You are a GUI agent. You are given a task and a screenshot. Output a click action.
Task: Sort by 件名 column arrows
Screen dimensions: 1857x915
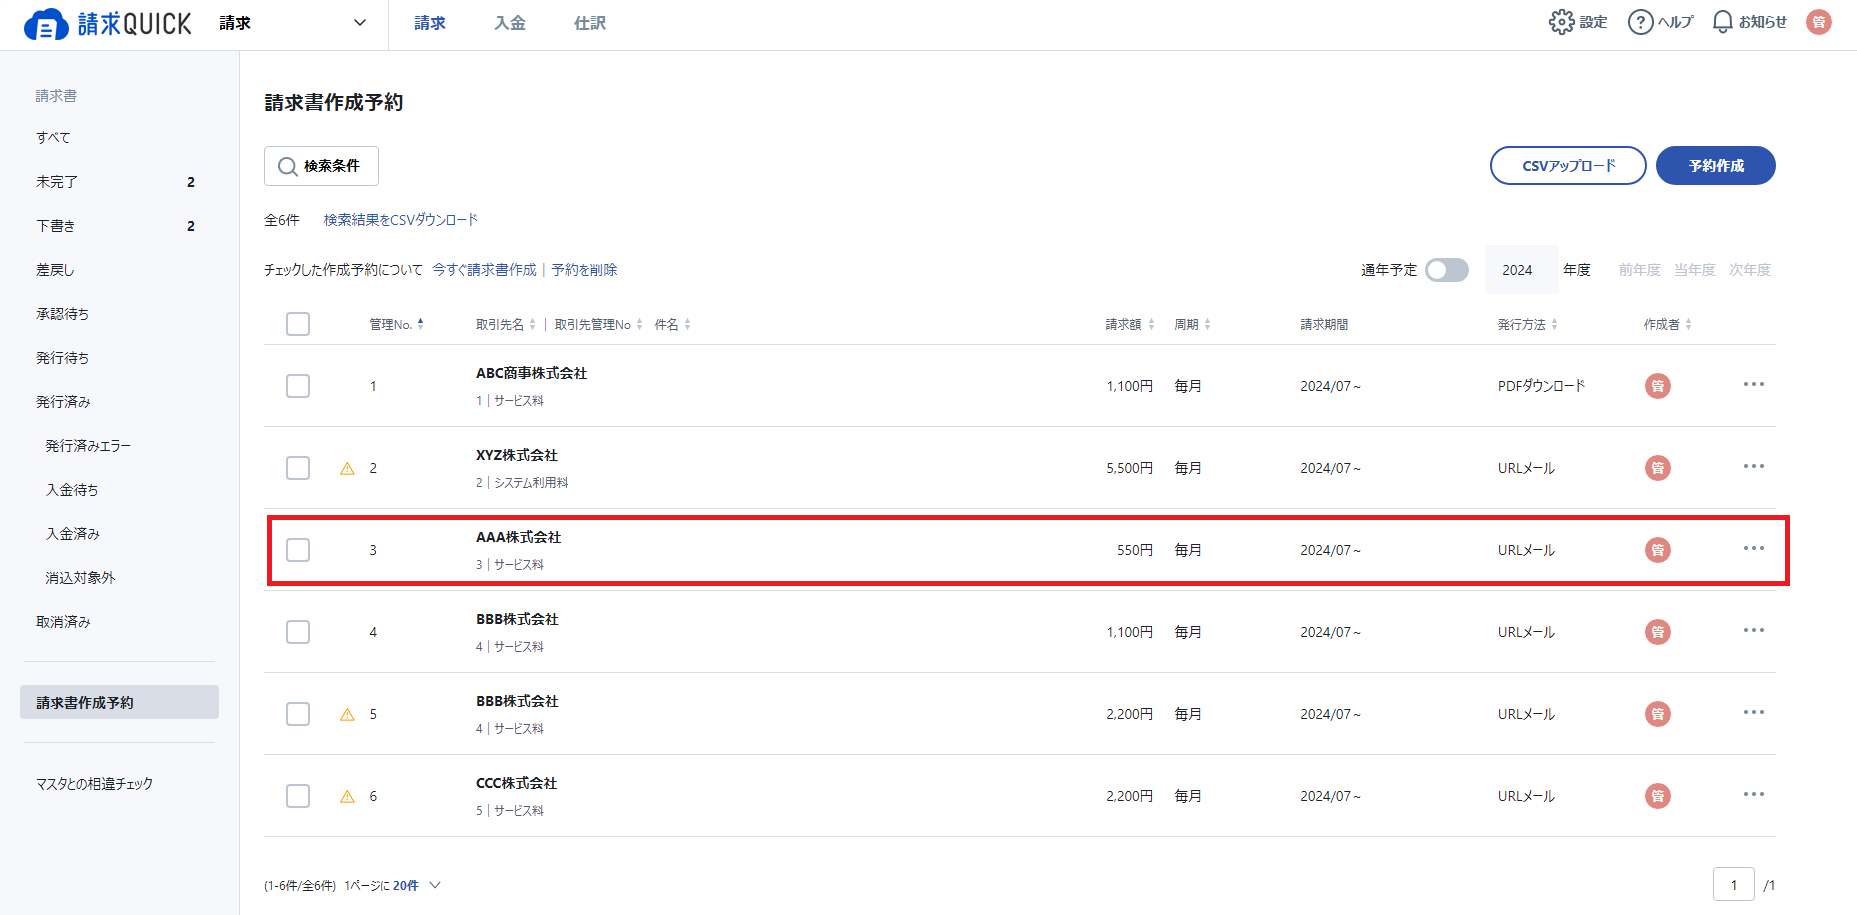687,324
